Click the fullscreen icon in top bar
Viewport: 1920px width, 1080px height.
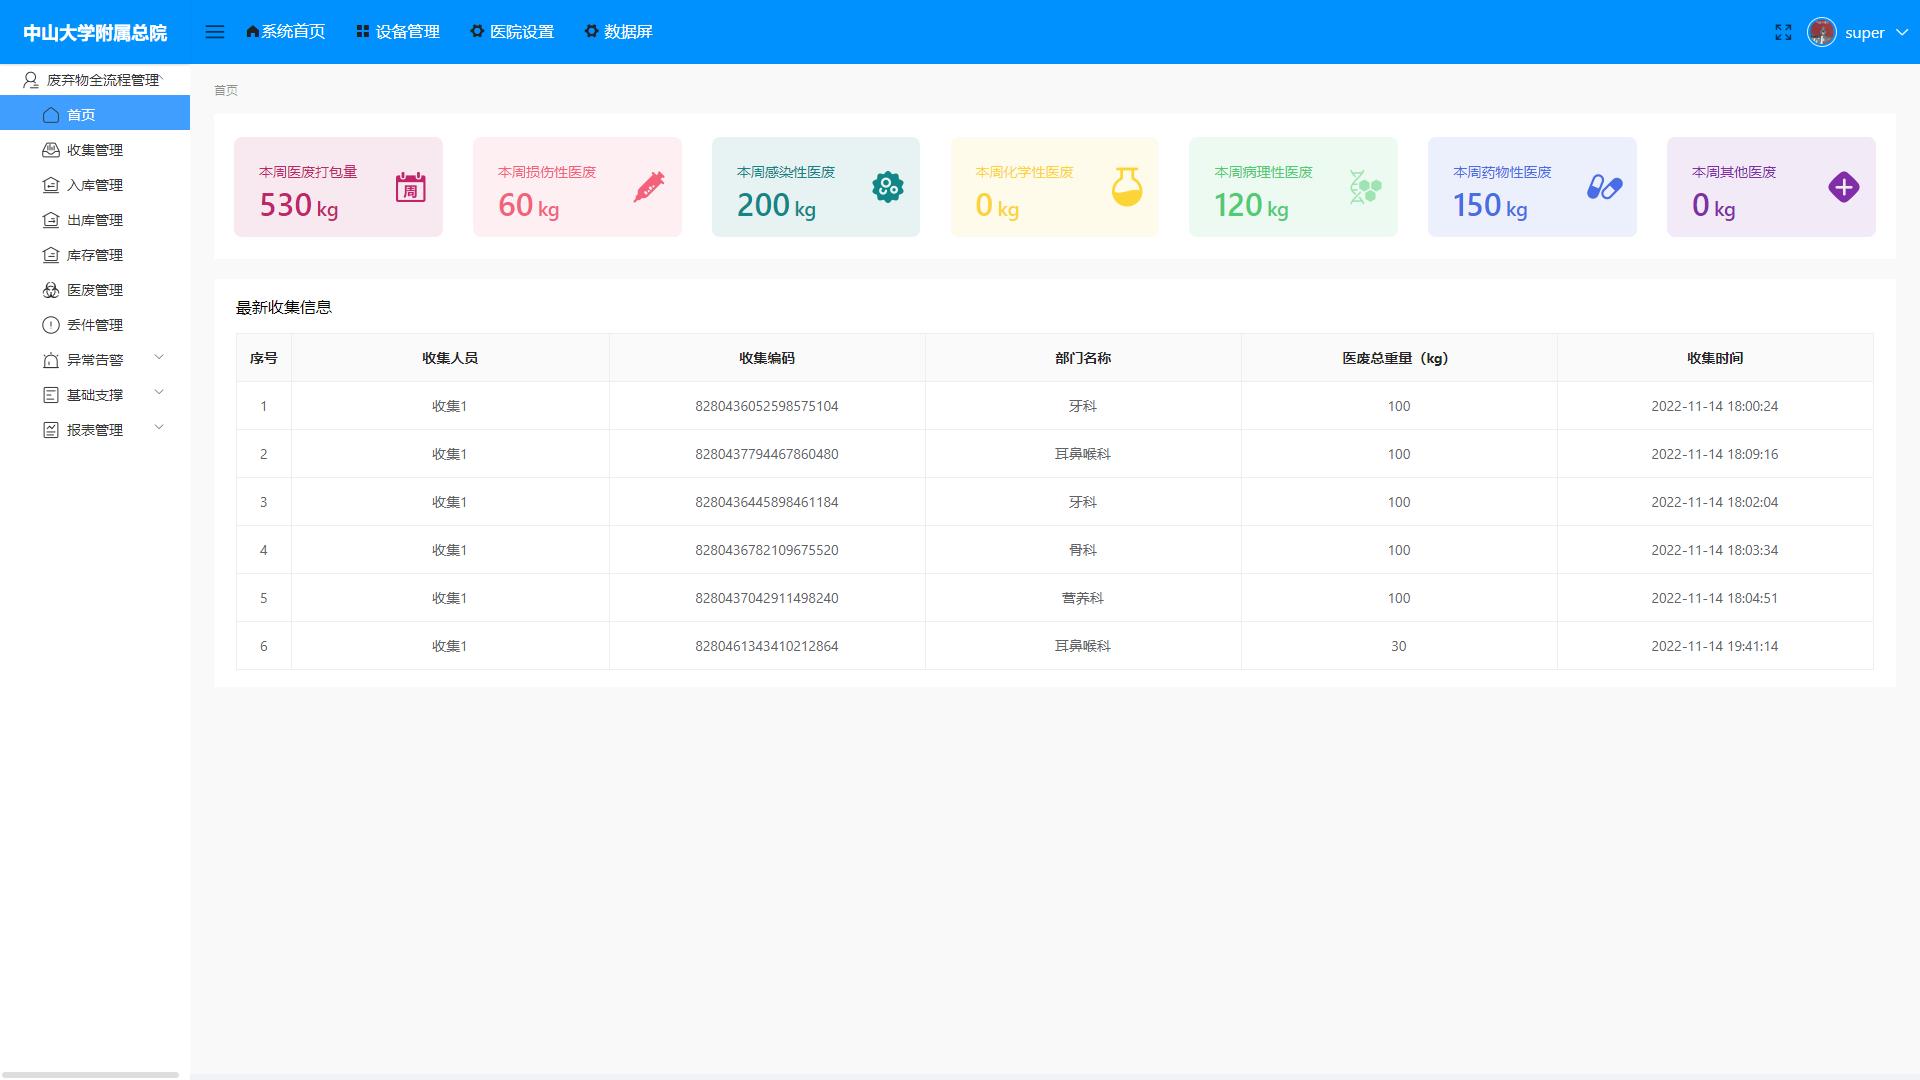pyautogui.click(x=1783, y=33)
